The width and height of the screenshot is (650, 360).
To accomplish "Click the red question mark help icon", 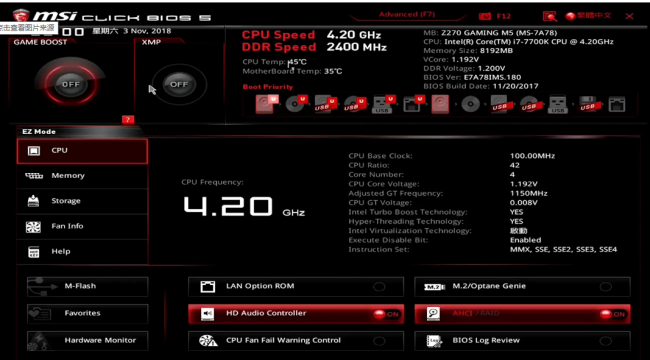I will tap(128, 120).
